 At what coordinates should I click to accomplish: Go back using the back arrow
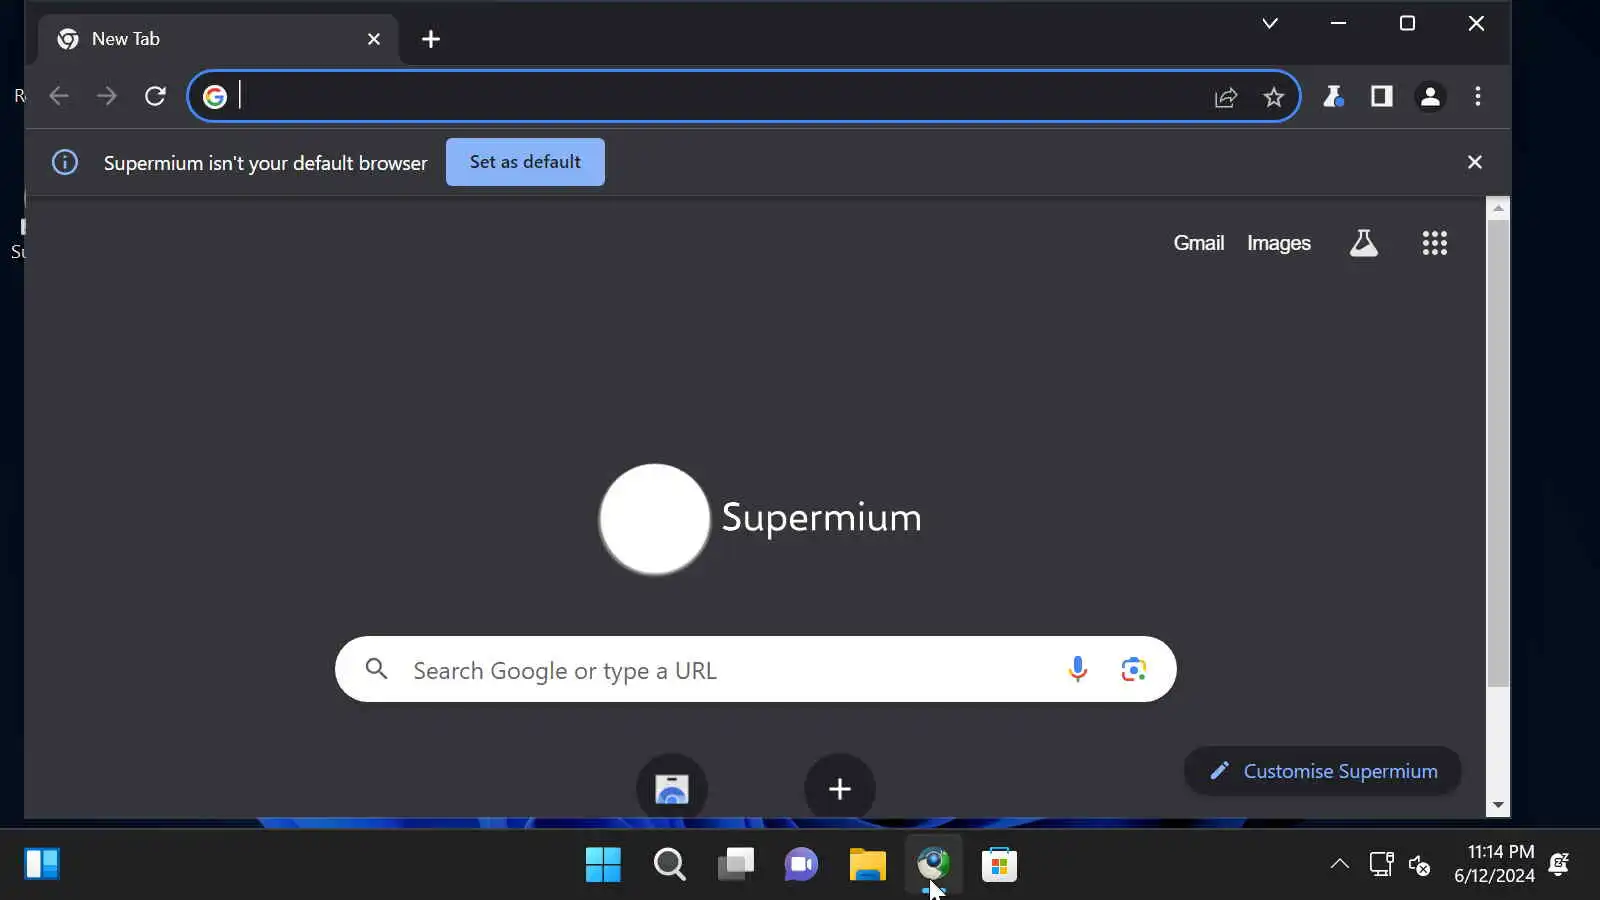point(59,96)
